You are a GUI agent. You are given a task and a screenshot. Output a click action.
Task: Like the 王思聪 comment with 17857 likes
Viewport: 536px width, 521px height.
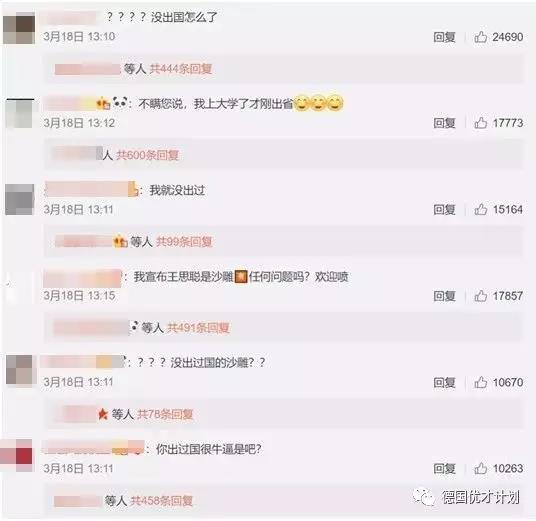point(480,296)
